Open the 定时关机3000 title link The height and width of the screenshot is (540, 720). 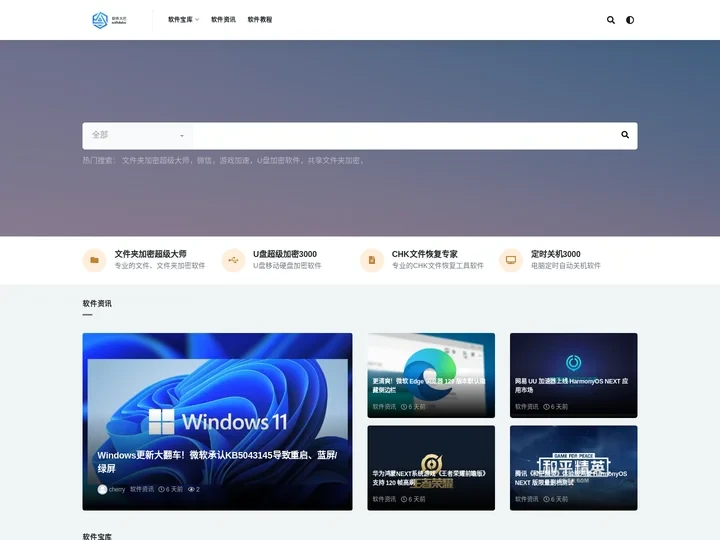tap(556, 254)
